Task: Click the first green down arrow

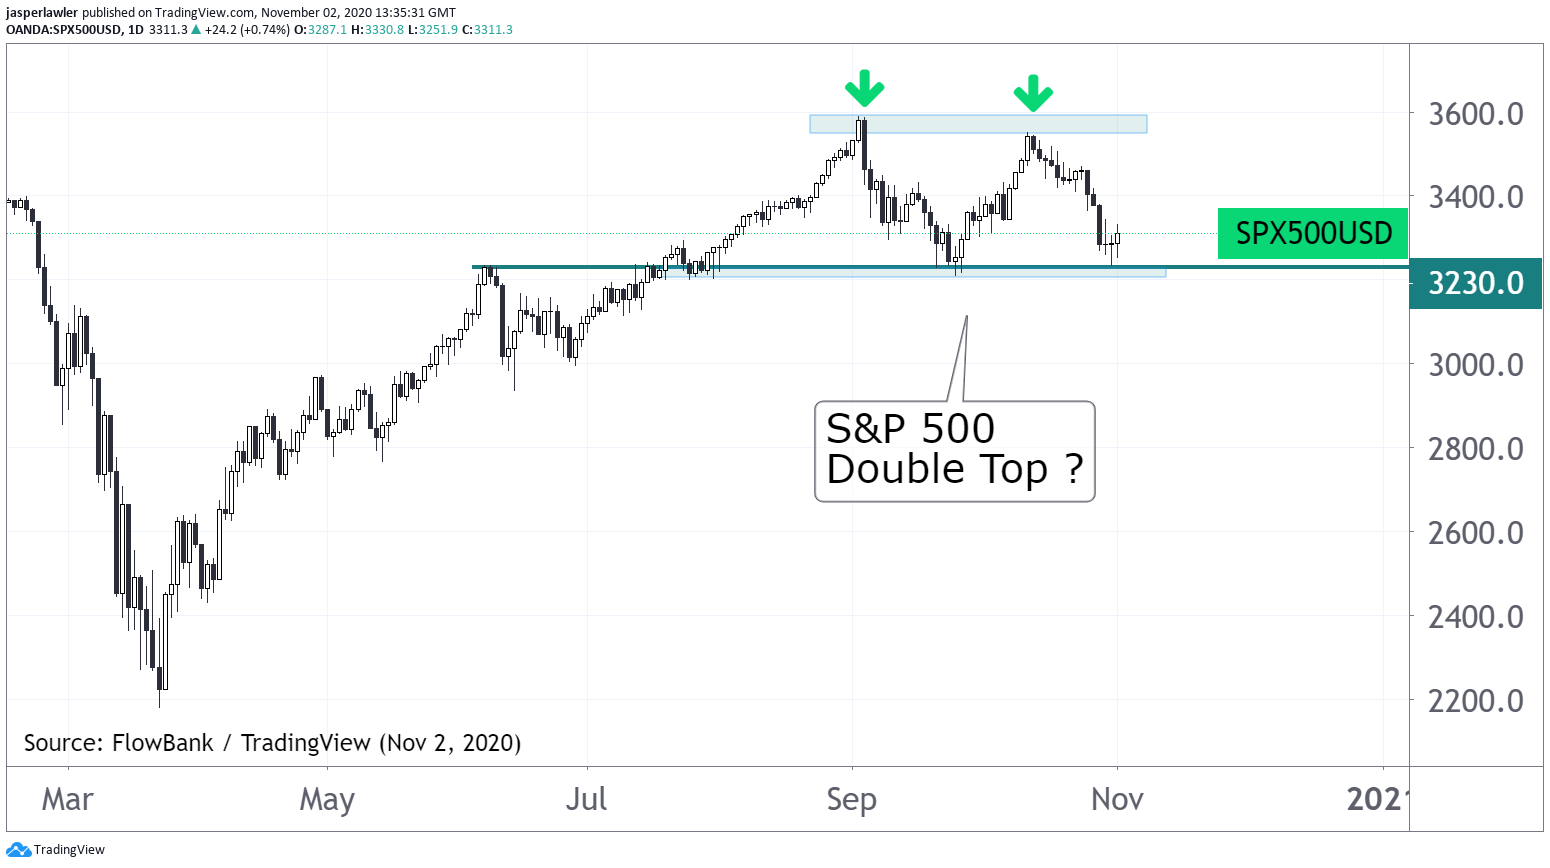Action: pos(864,89)
